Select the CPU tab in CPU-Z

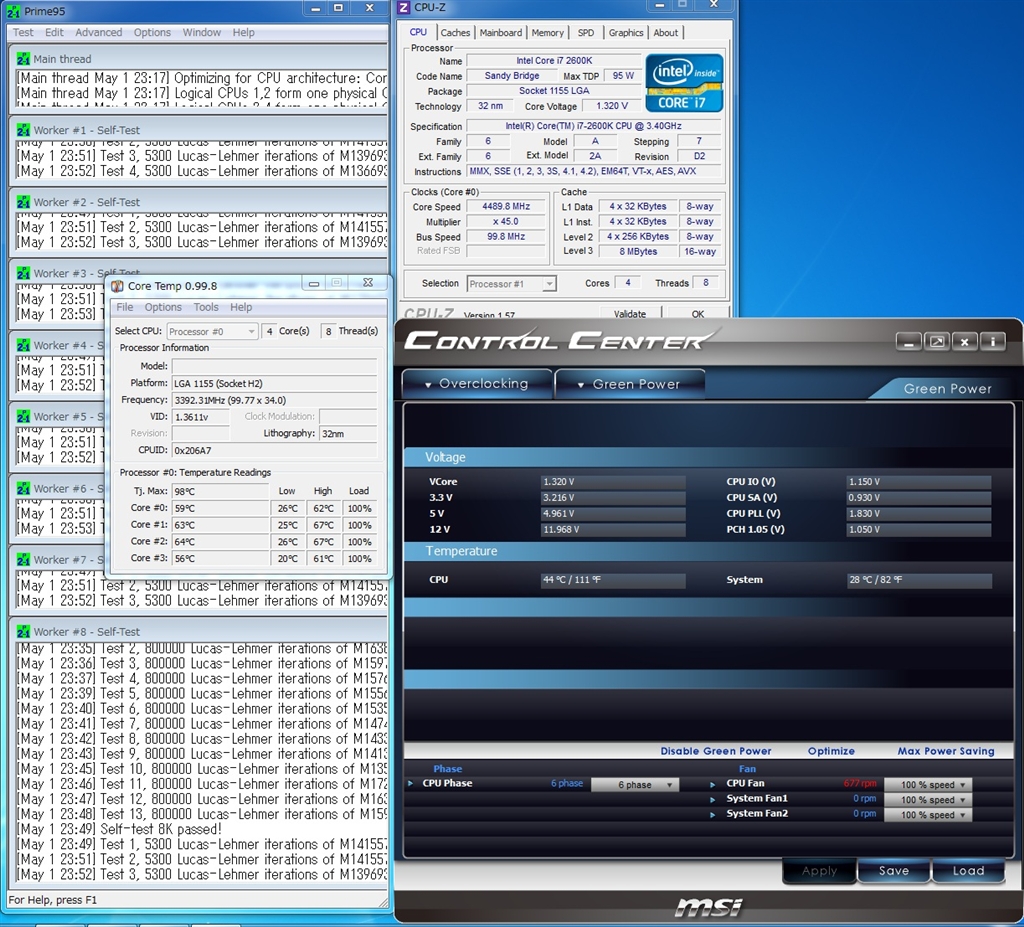[x=419, y=32]
